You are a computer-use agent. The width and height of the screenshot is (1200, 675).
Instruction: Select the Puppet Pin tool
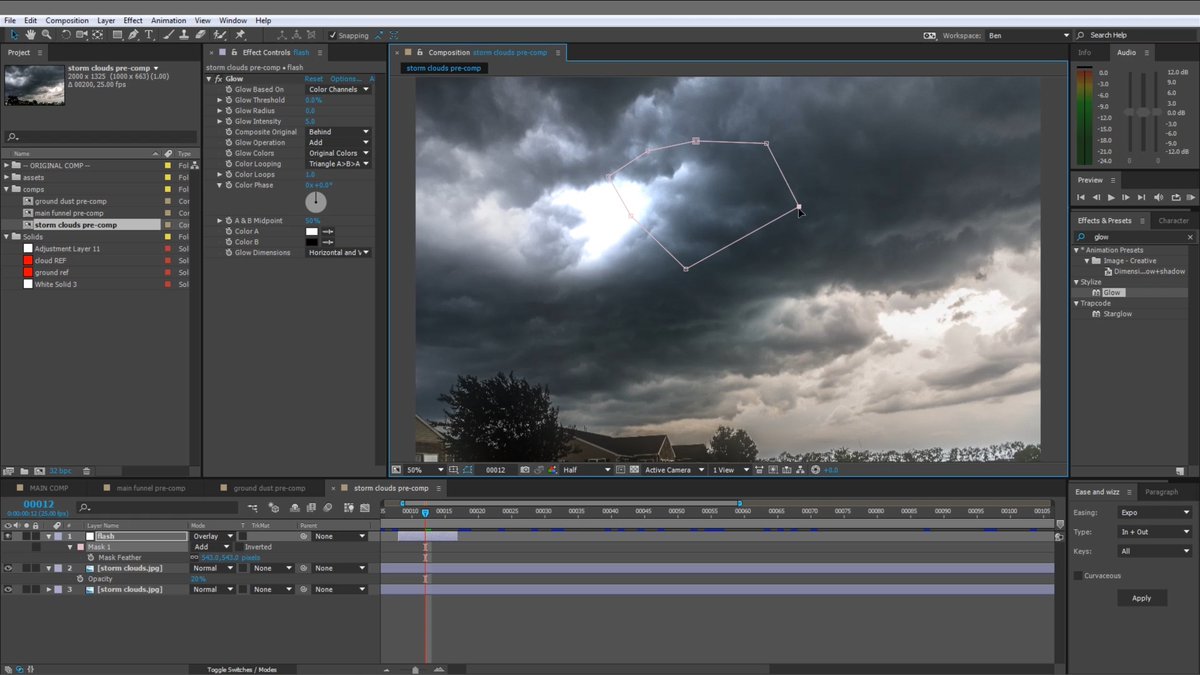point(238,35)
